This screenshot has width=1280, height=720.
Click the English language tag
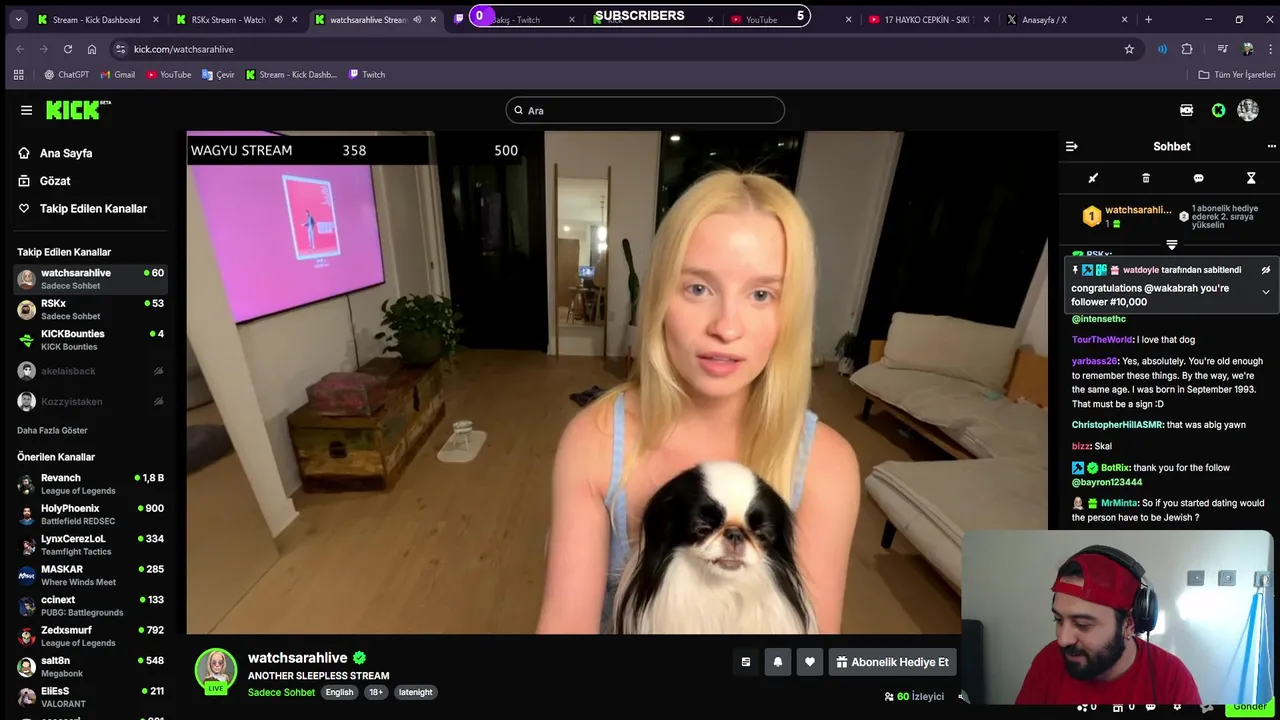(339, 692)
